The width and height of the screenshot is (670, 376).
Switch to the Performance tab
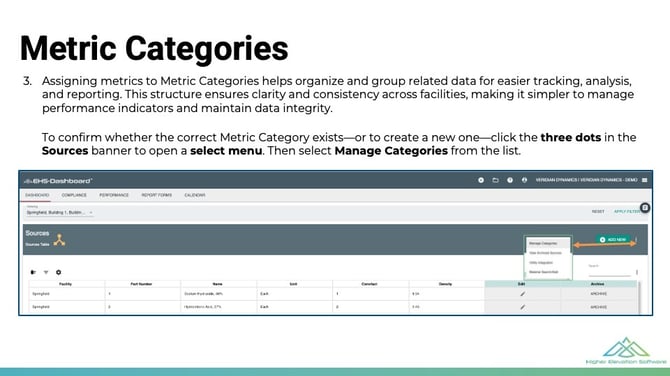114,195
